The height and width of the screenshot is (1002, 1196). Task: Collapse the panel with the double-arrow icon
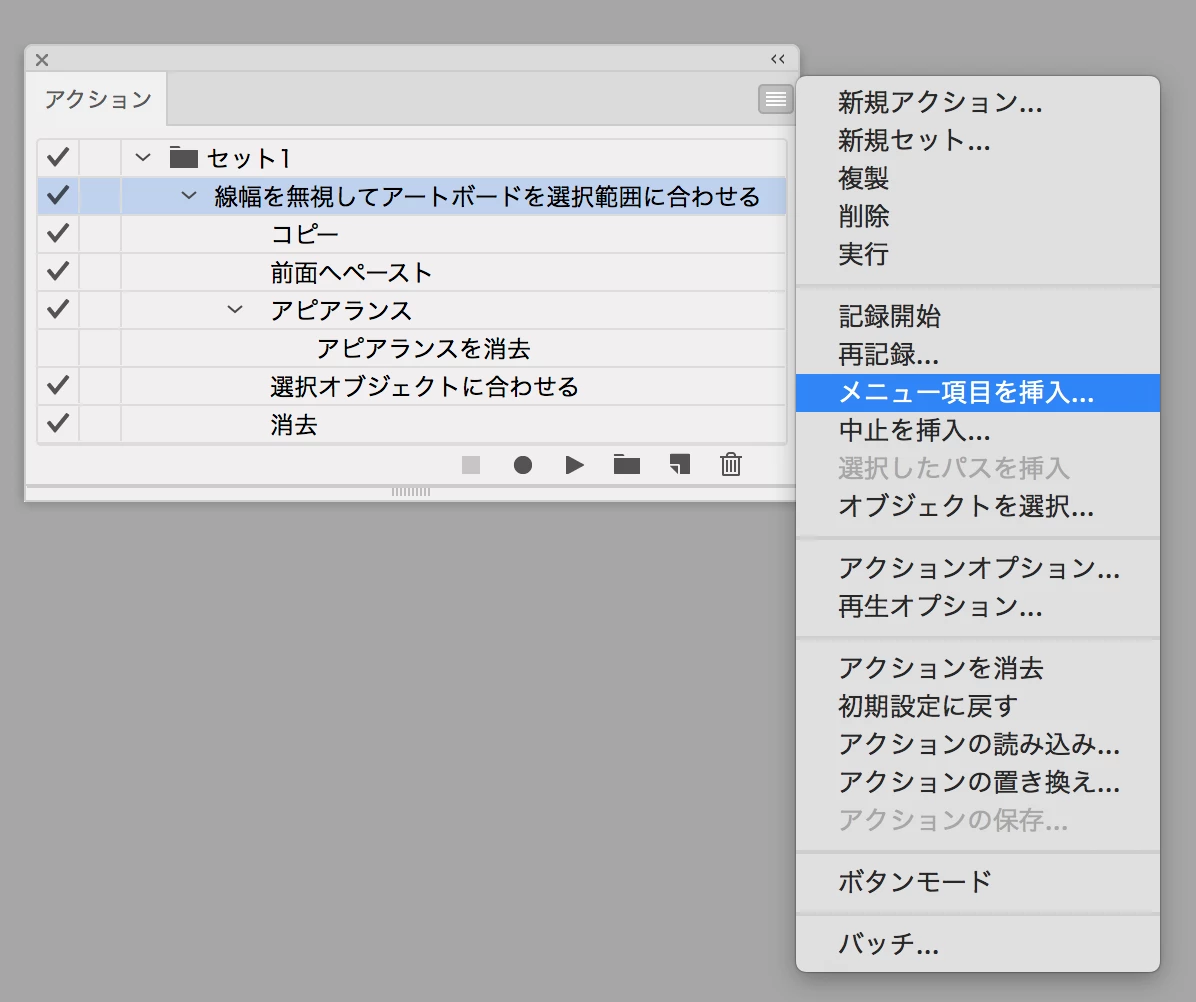coord(777,59)
